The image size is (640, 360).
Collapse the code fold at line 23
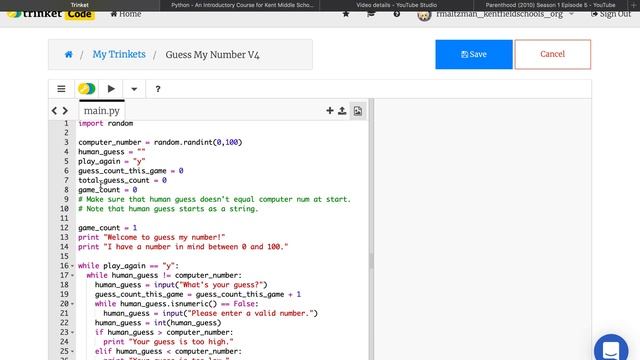73,333
